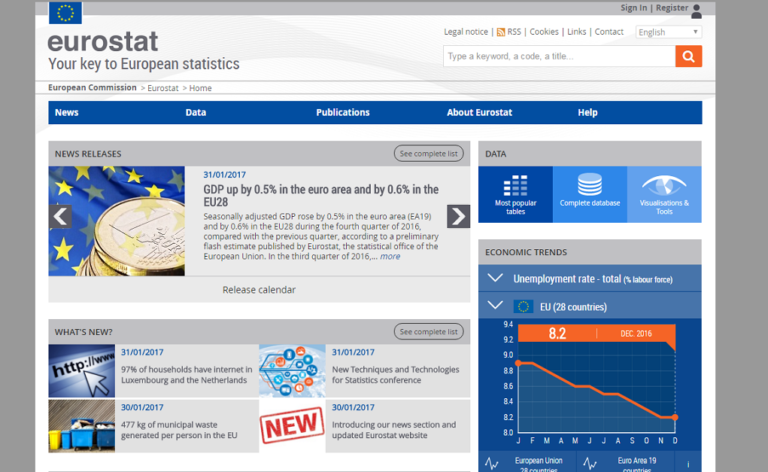768x472 pixels.
Task: Collapse the EU (28 countries) chevron
Action: point(495,306)
